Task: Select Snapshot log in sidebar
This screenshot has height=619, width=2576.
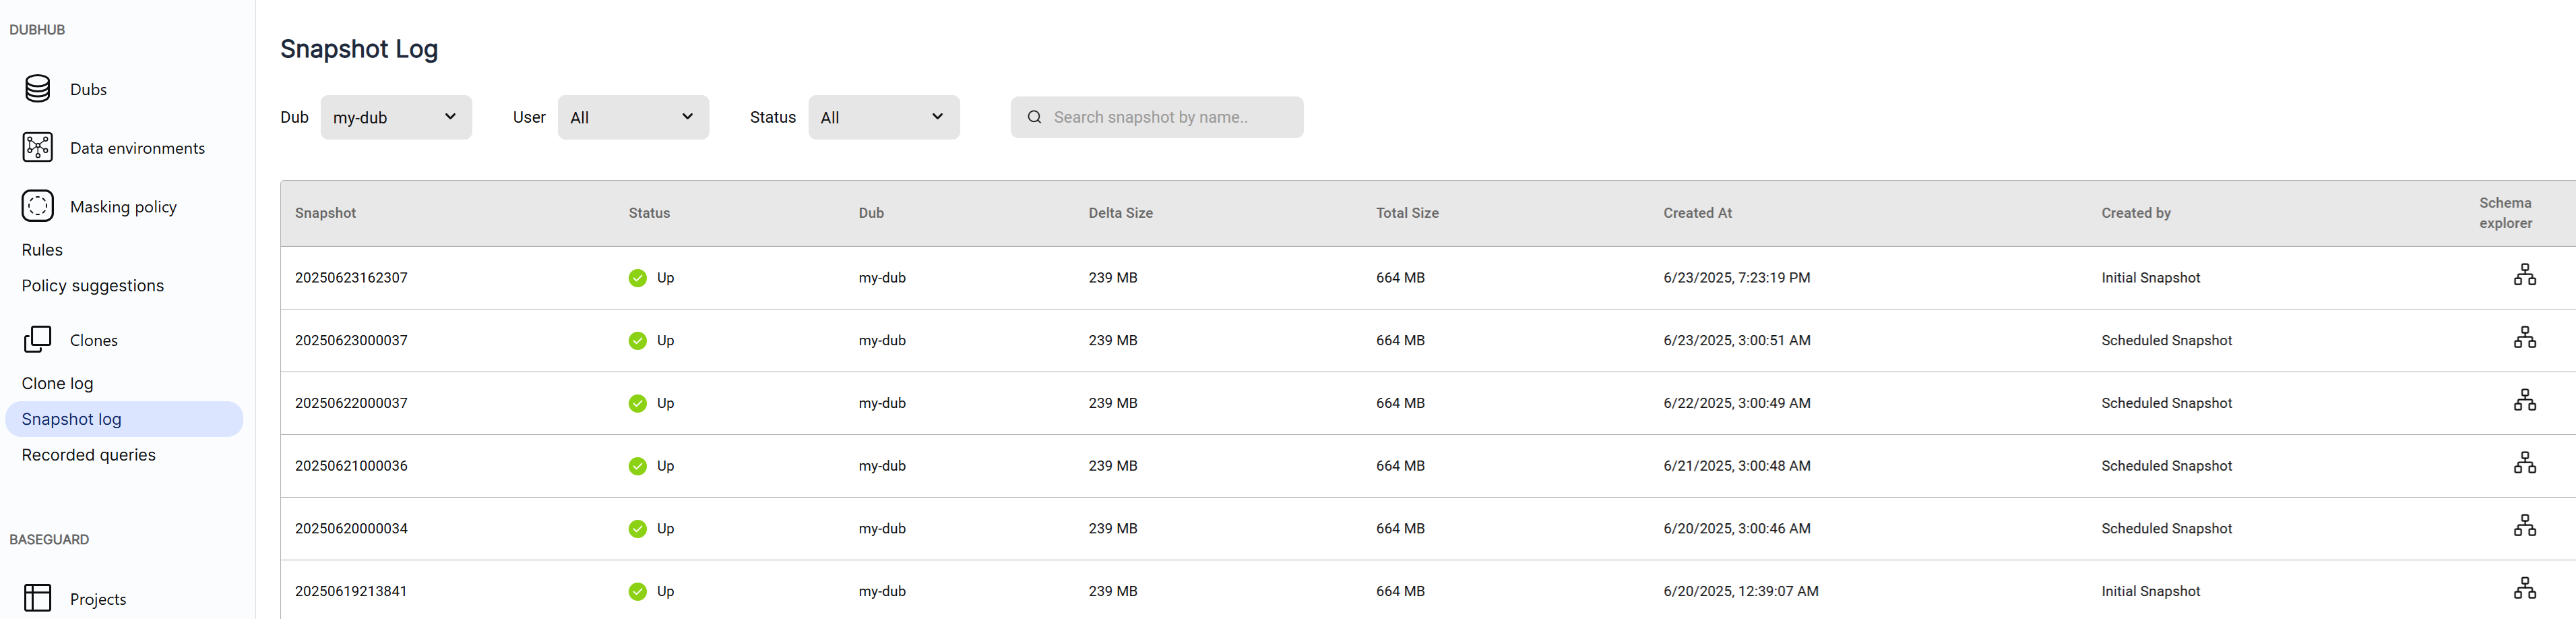Action: 72,419
